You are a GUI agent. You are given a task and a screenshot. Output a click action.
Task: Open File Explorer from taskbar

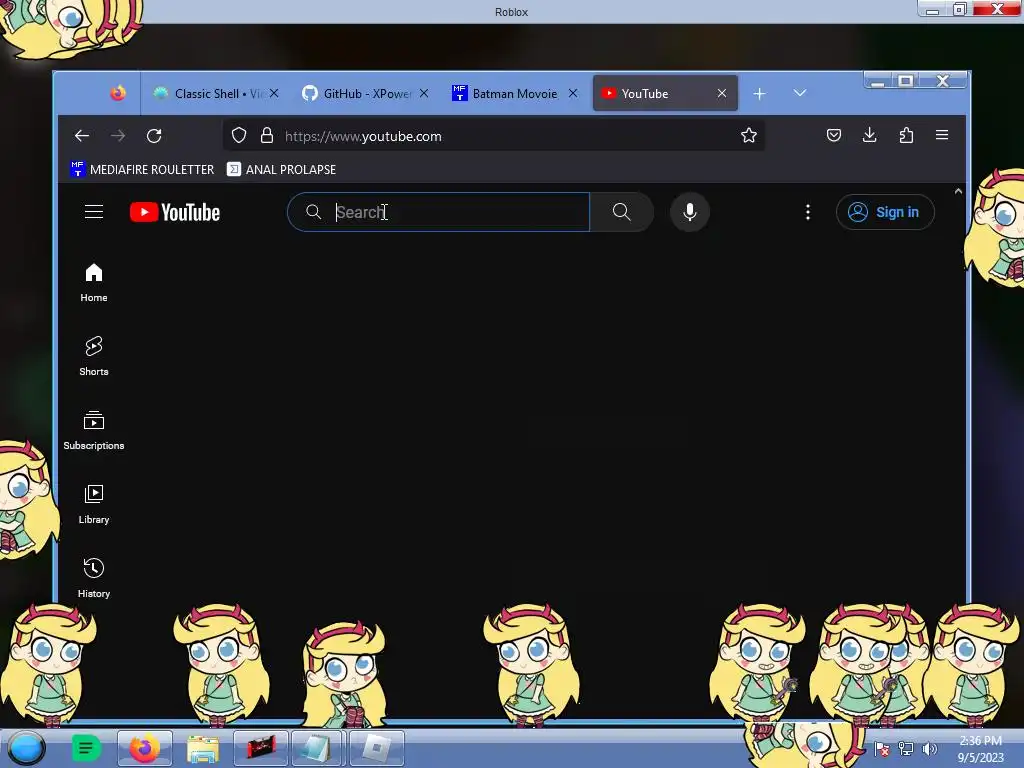coord(202,748)
